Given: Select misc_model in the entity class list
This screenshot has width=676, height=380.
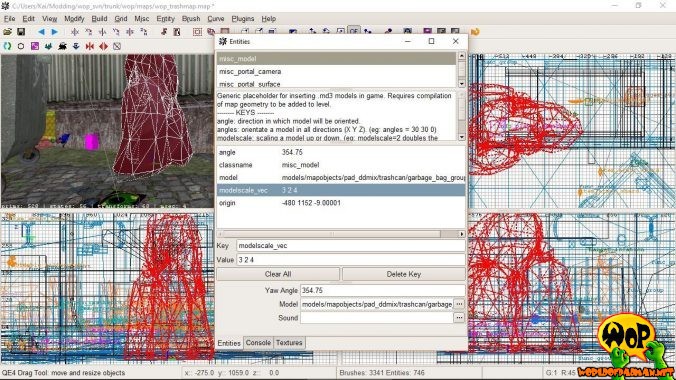Looking at the screenshot, I should point(336,59).
